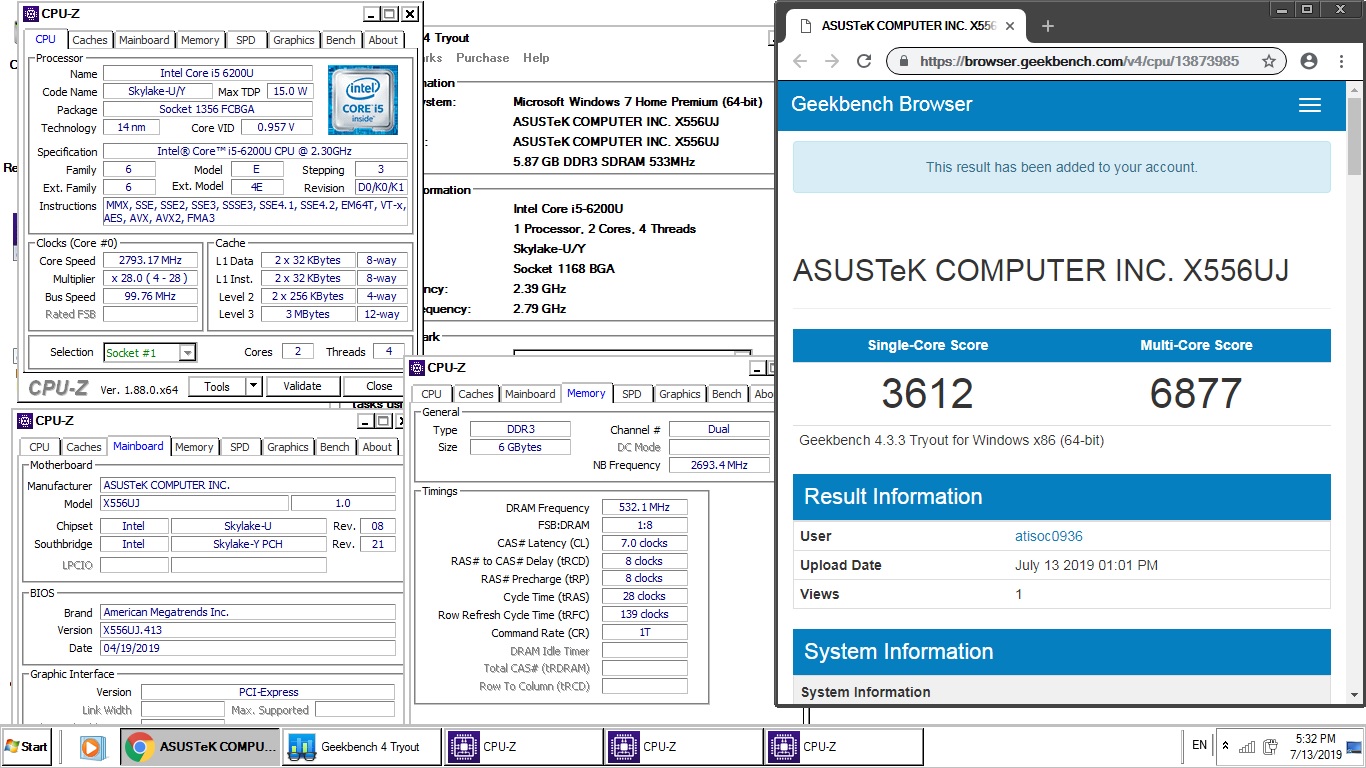Select Single-Core Score 3612
This screenshot has width=1366, height=768.
tap(927, 393)
